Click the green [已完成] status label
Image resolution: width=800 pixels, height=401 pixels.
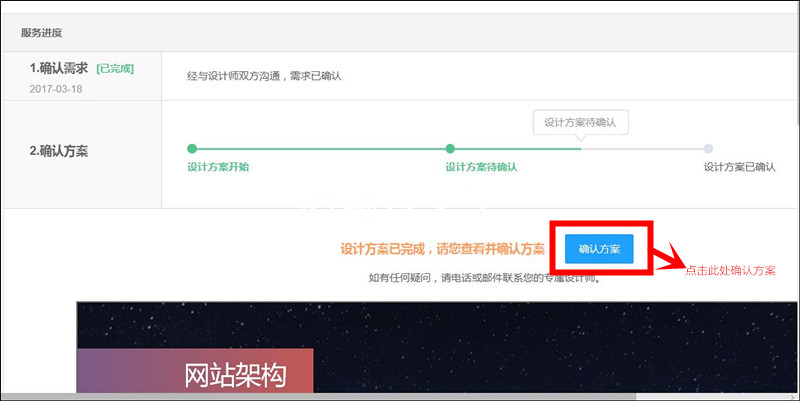(115, 69)
